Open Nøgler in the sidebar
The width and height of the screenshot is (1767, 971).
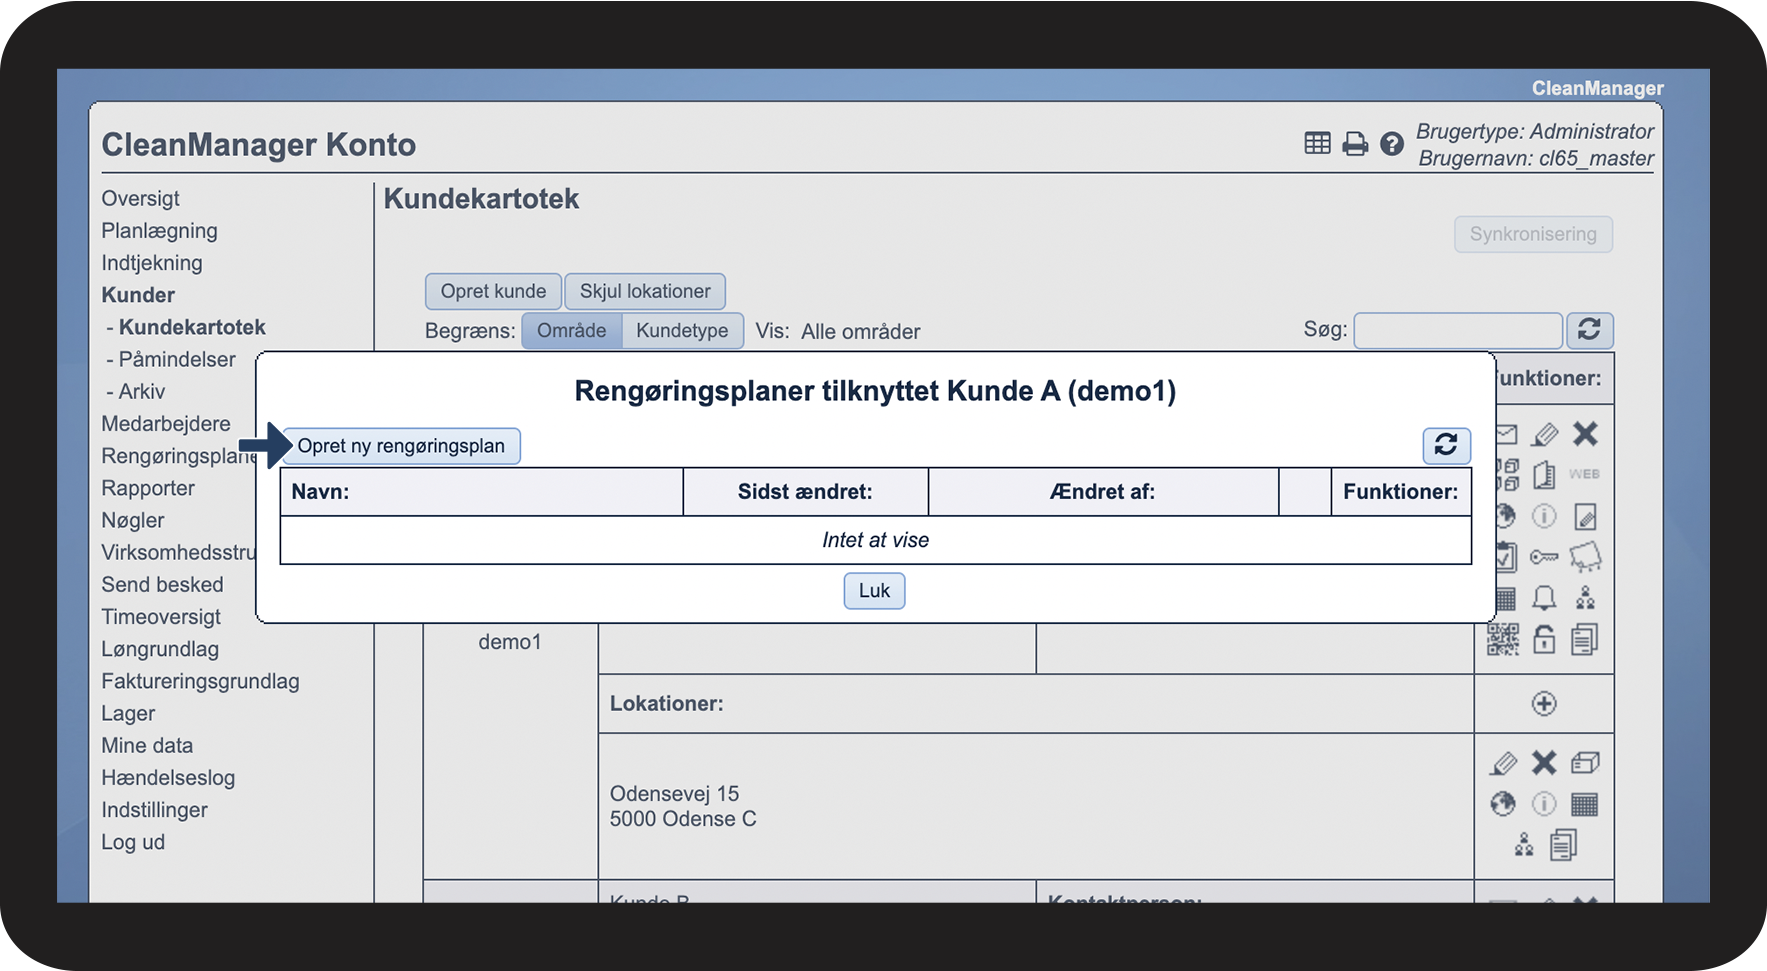coord(133,520)
